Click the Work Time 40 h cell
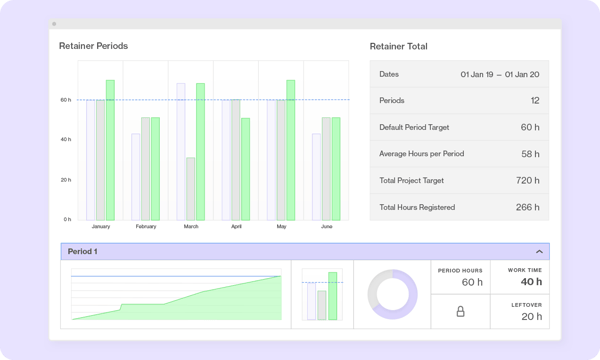Viewport: 600px width, 360px height. [x=520, y=277]
